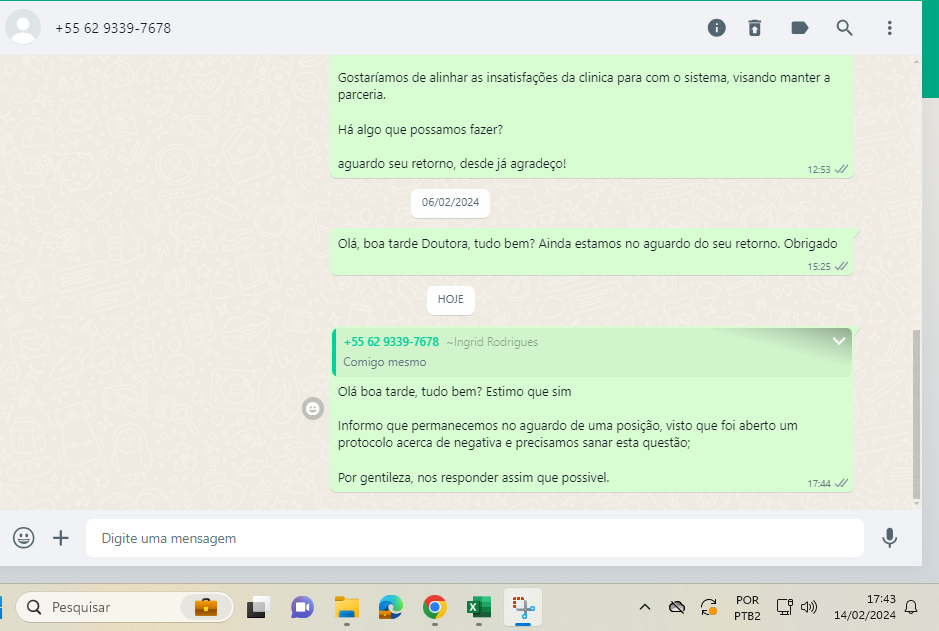The height and width of the screenshot is (631, 939).
Task: Open Microsoft Edge from the taskbar
Action: pyautogui.click(x=390, y=607)
